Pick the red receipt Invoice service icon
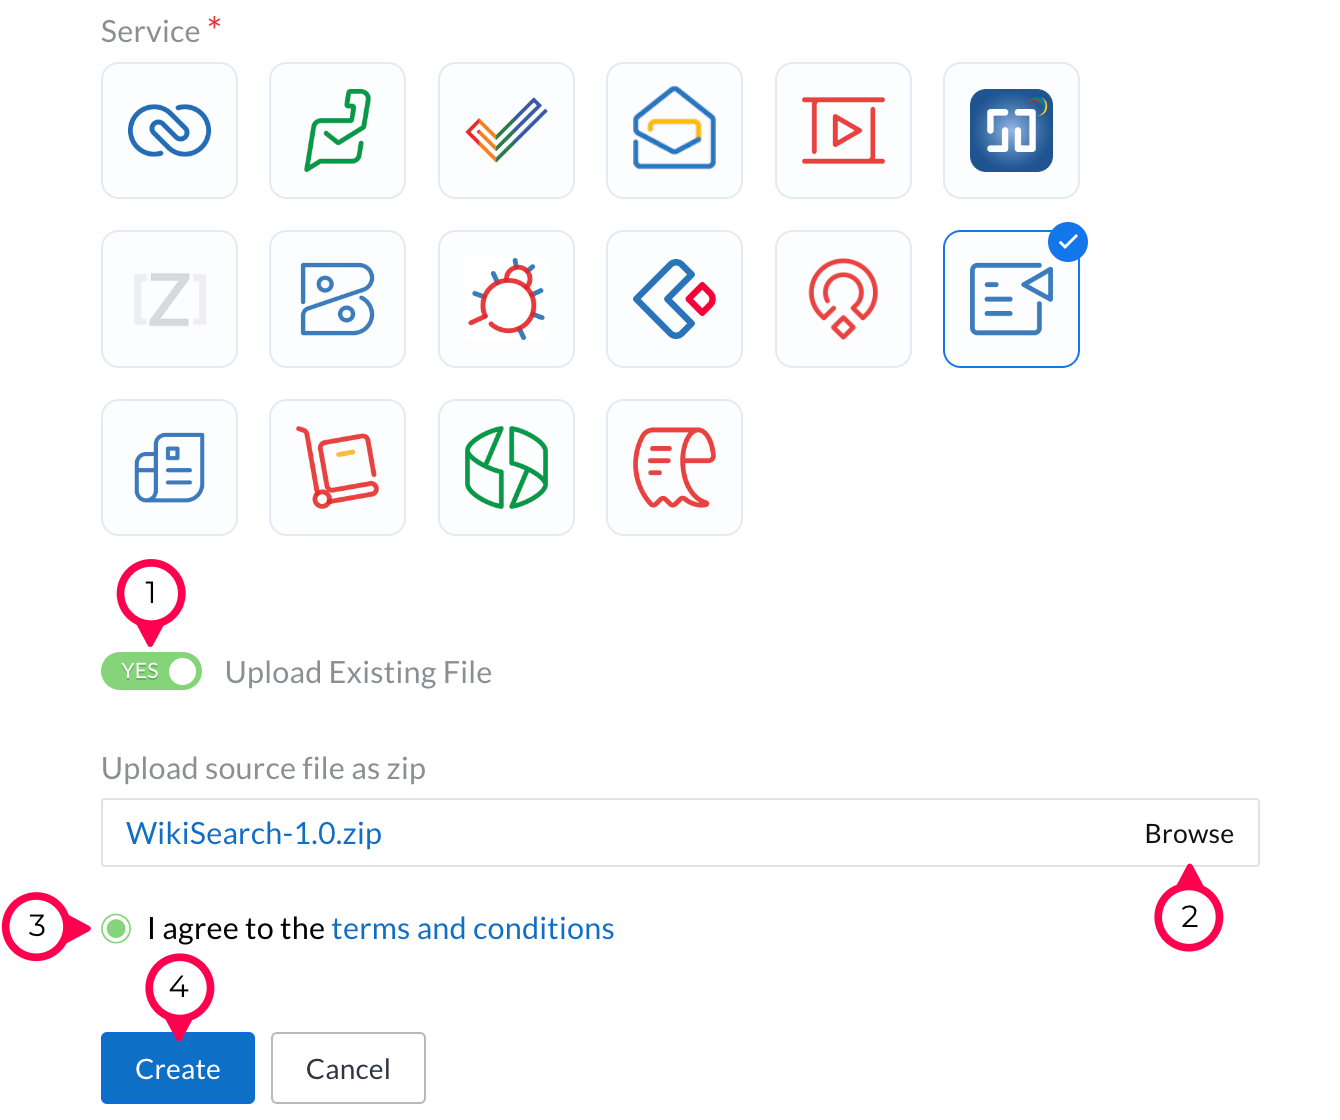 tap(674, 467)
